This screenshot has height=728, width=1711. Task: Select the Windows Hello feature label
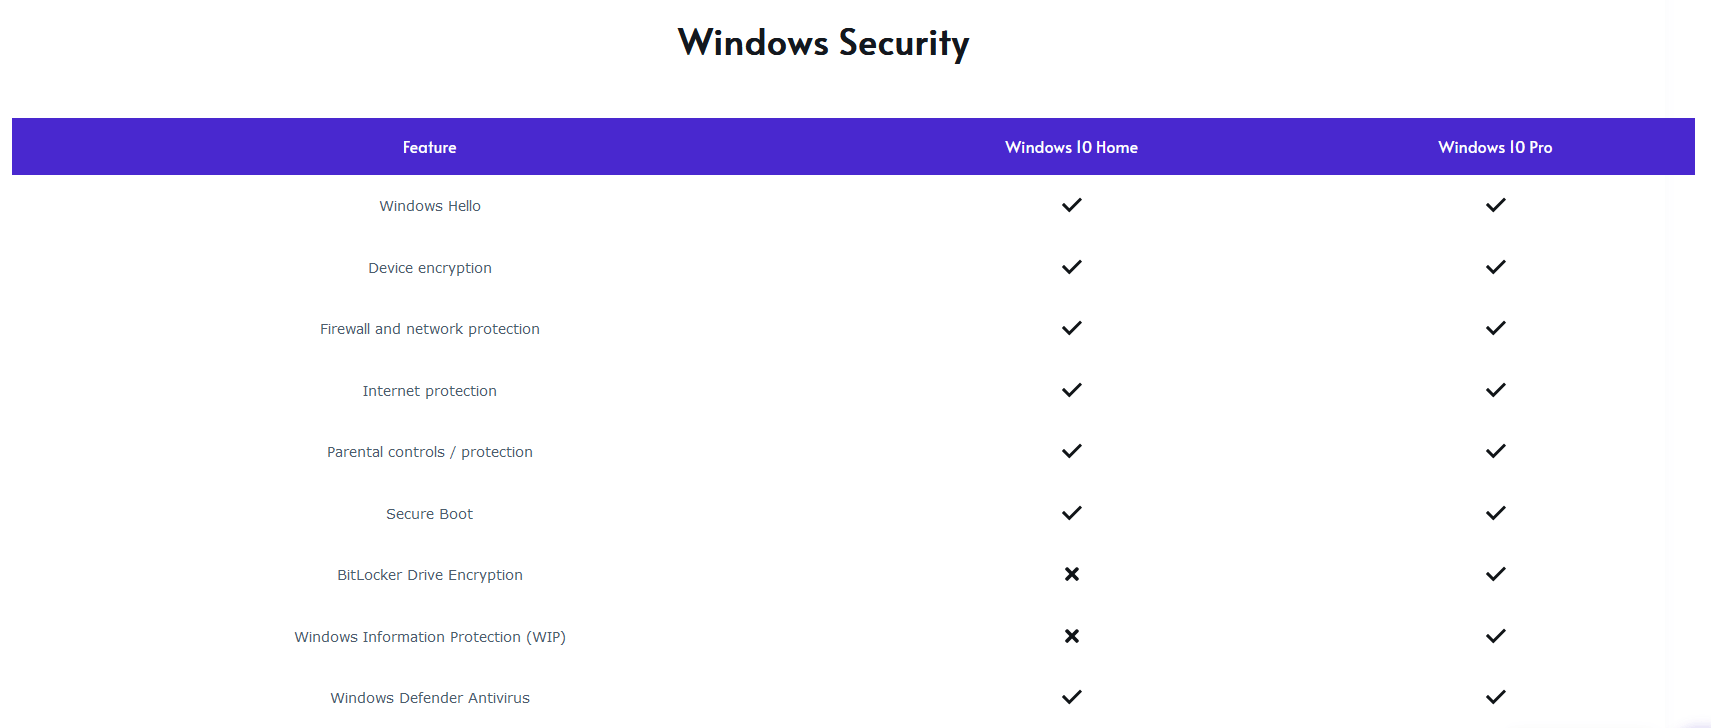coord(430,206)
